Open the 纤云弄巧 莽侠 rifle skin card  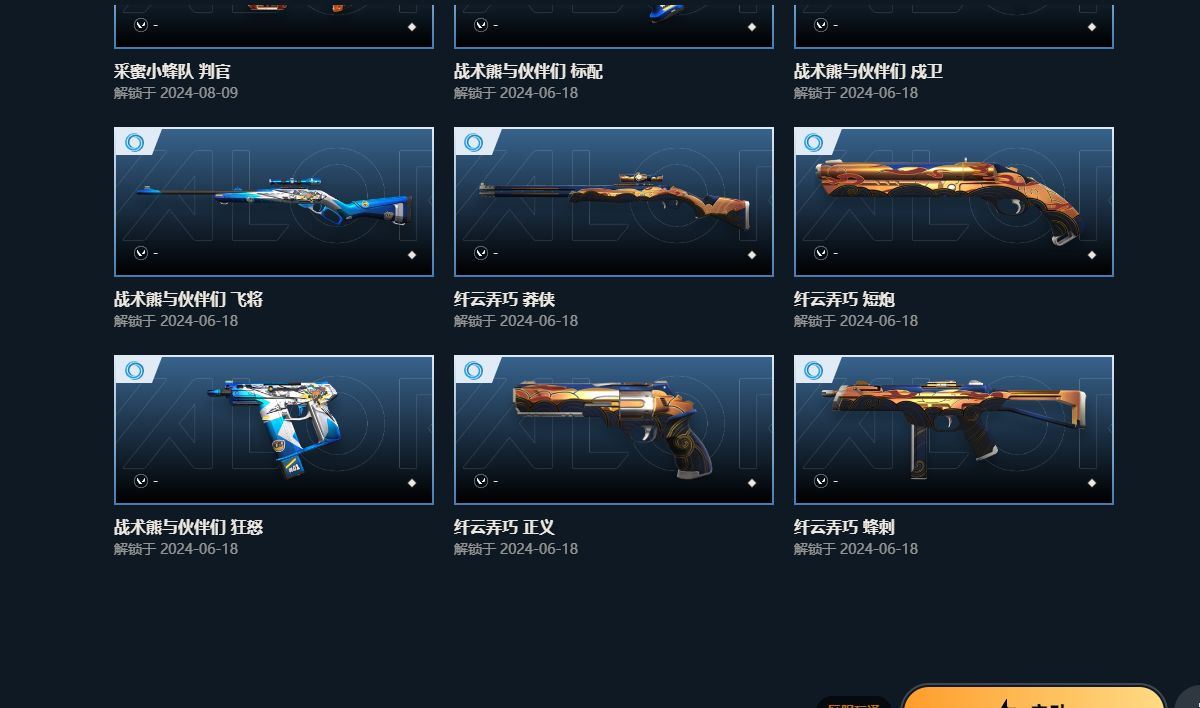pyautogui.click(x=614, y=202)
